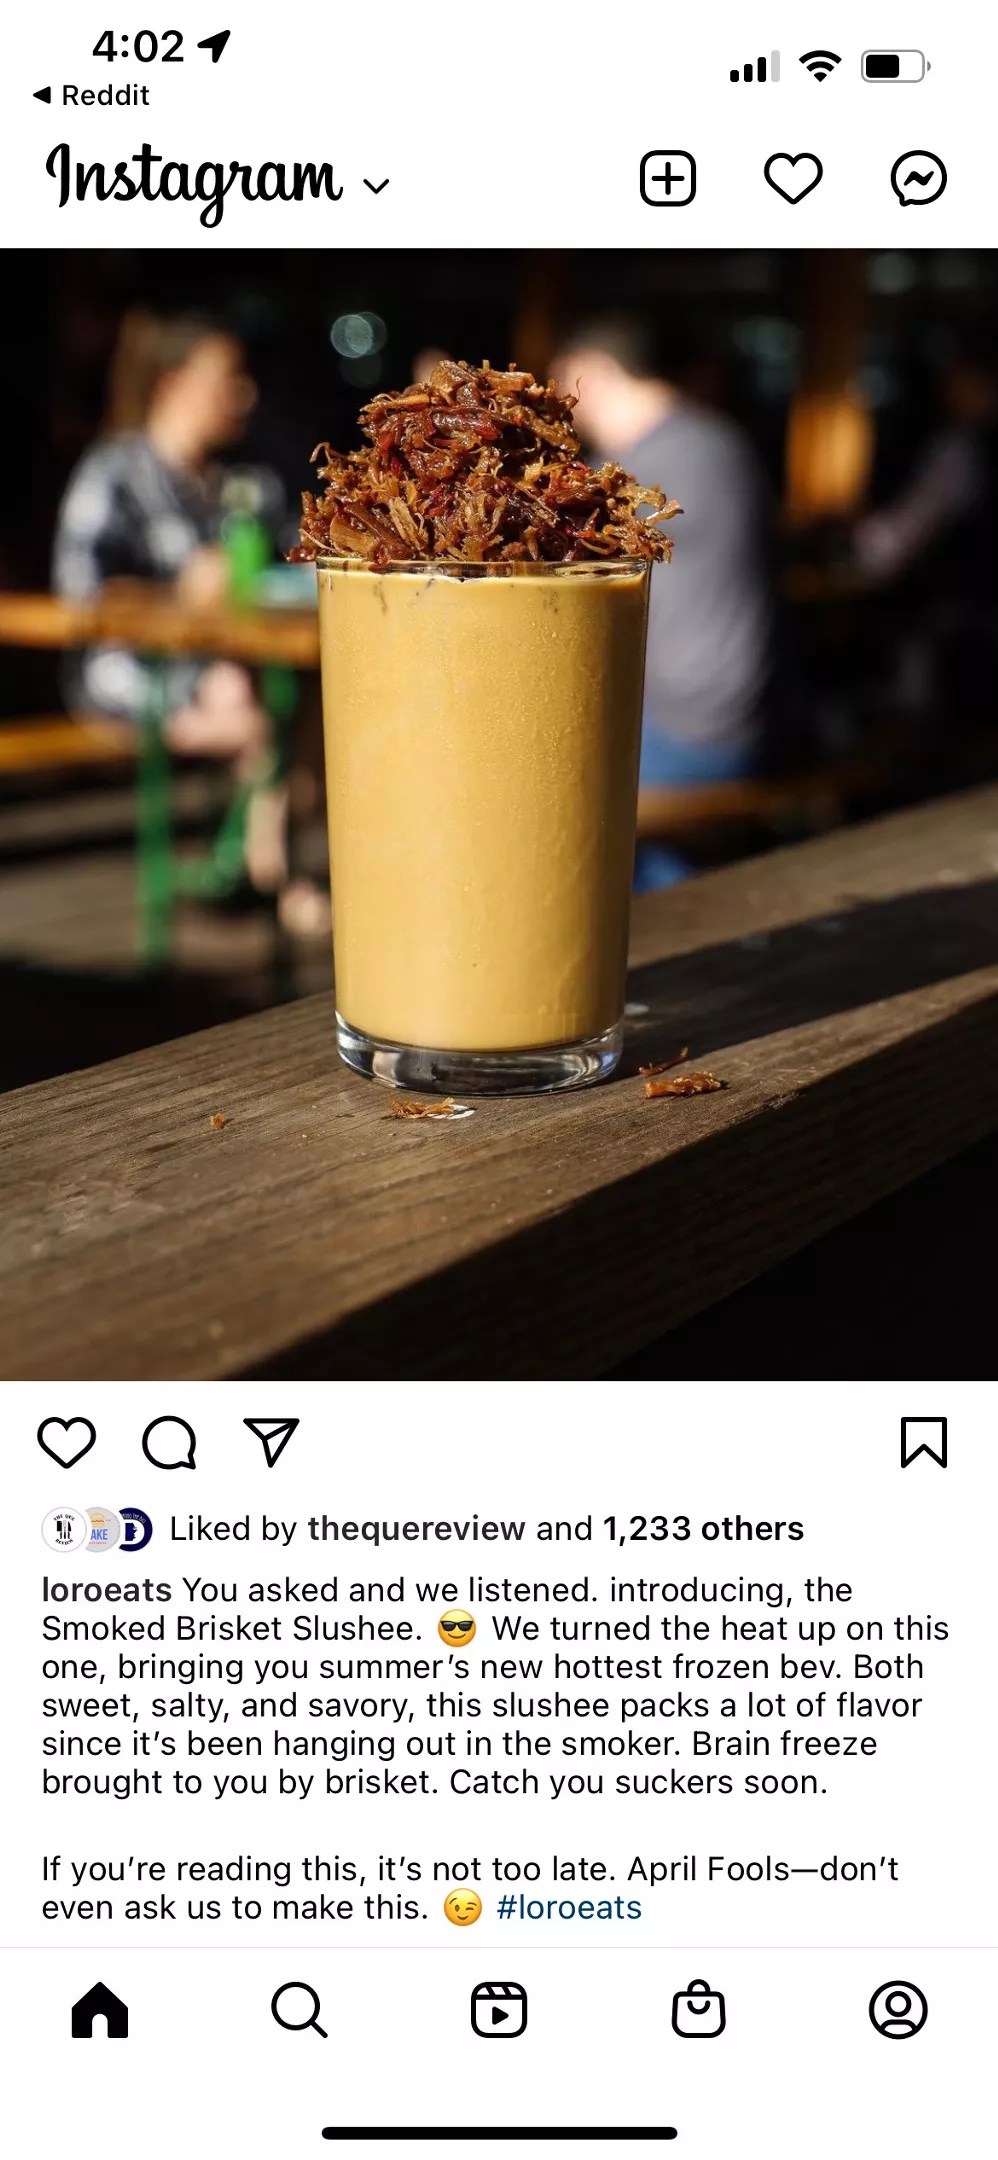Screen dimensions: 998x2160
Task: Open comments with speech bubble icon
Action: coord(169,1443)
